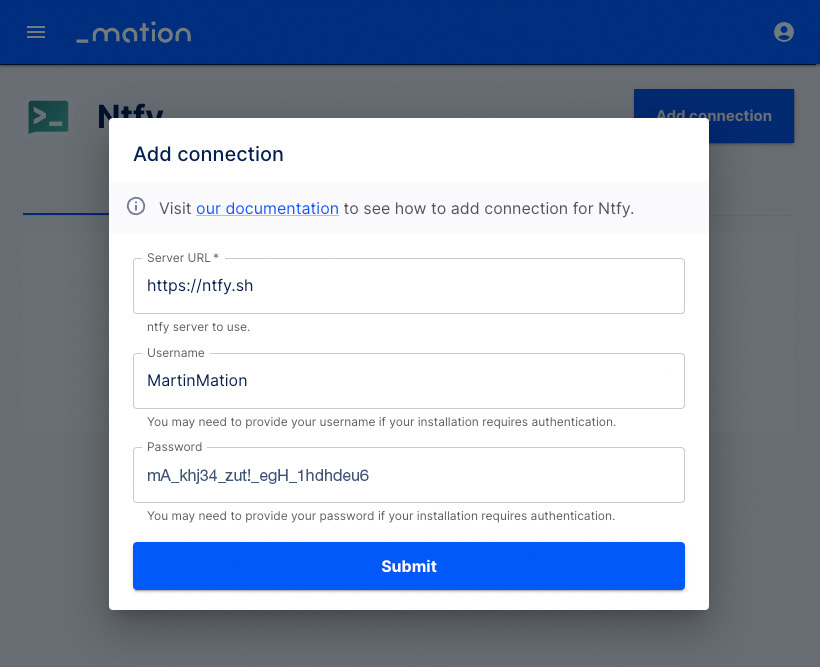Click the username authentication helper text
This screenshot has height=667, width=820.
(381, 422)
